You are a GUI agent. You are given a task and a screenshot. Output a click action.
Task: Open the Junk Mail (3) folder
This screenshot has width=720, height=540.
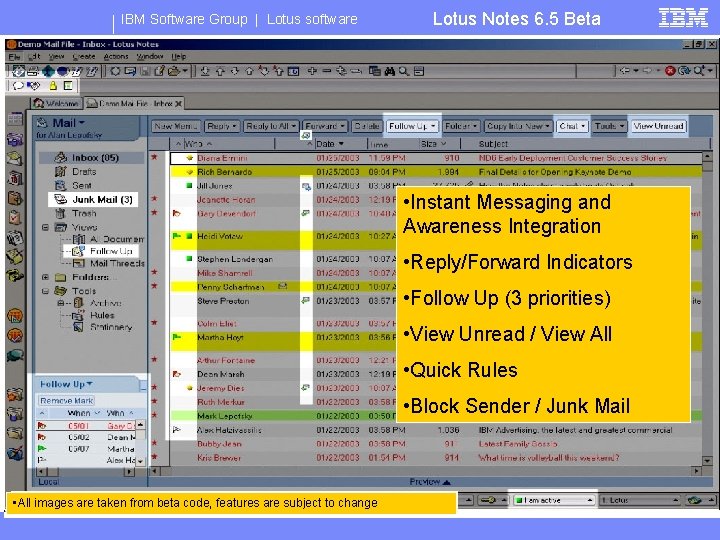click(93, 199)
